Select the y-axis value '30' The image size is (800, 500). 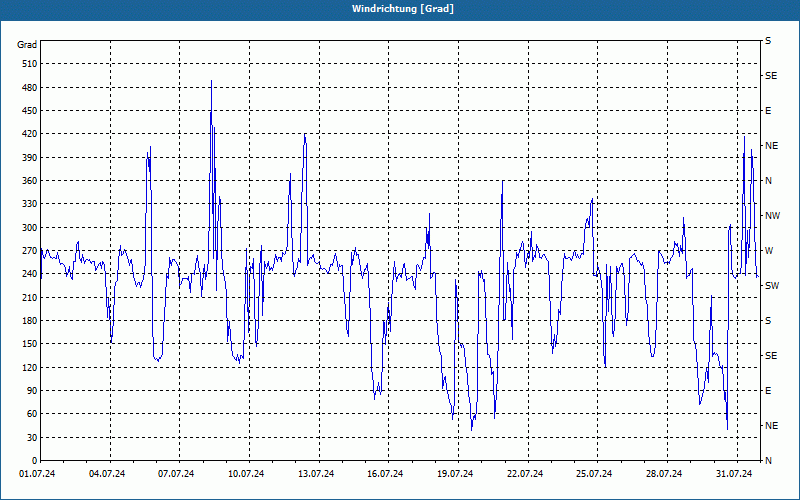tap(32, 438)
